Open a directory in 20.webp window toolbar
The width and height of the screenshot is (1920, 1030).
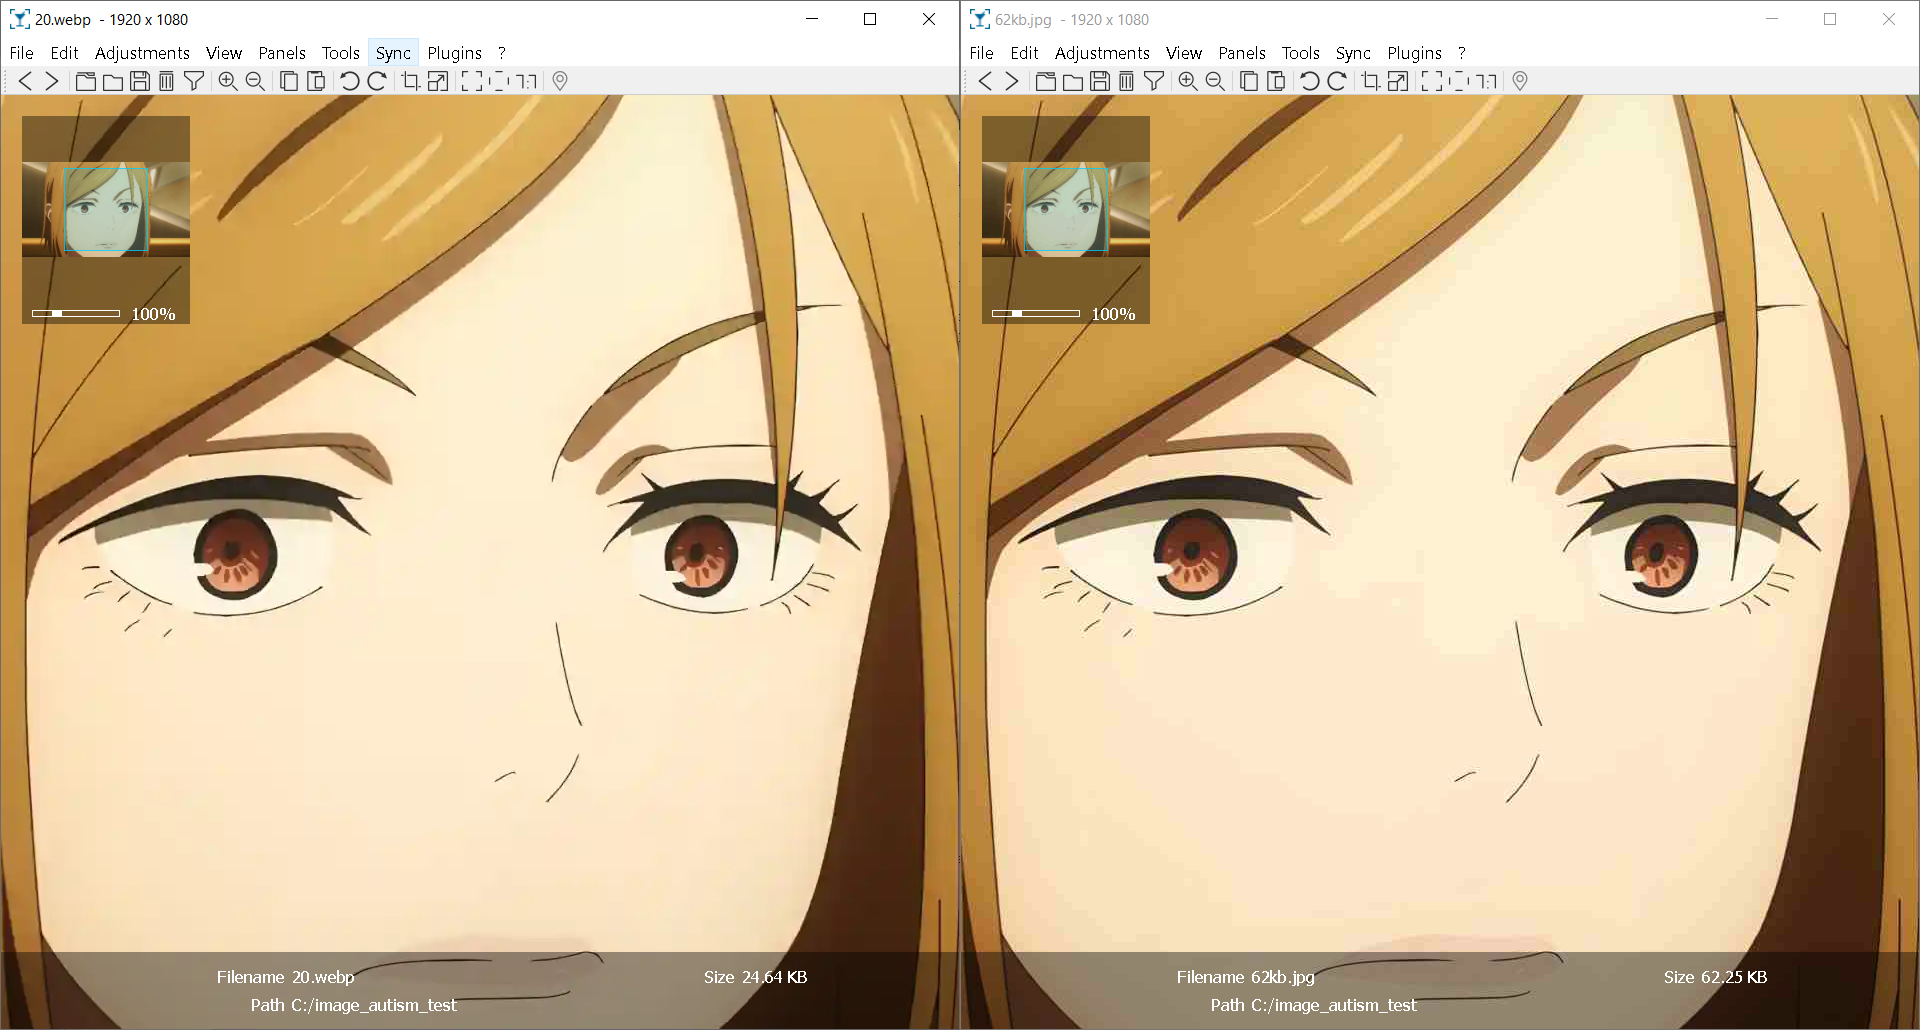(113, 81)
